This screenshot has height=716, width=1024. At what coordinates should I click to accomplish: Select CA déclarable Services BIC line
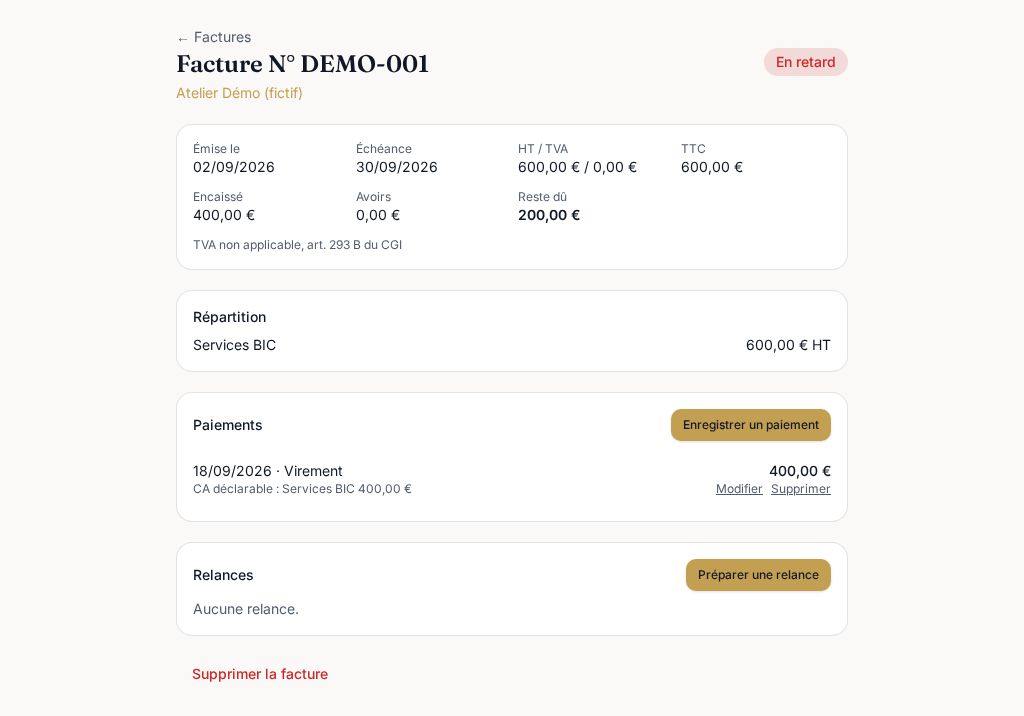click(302, 489)
